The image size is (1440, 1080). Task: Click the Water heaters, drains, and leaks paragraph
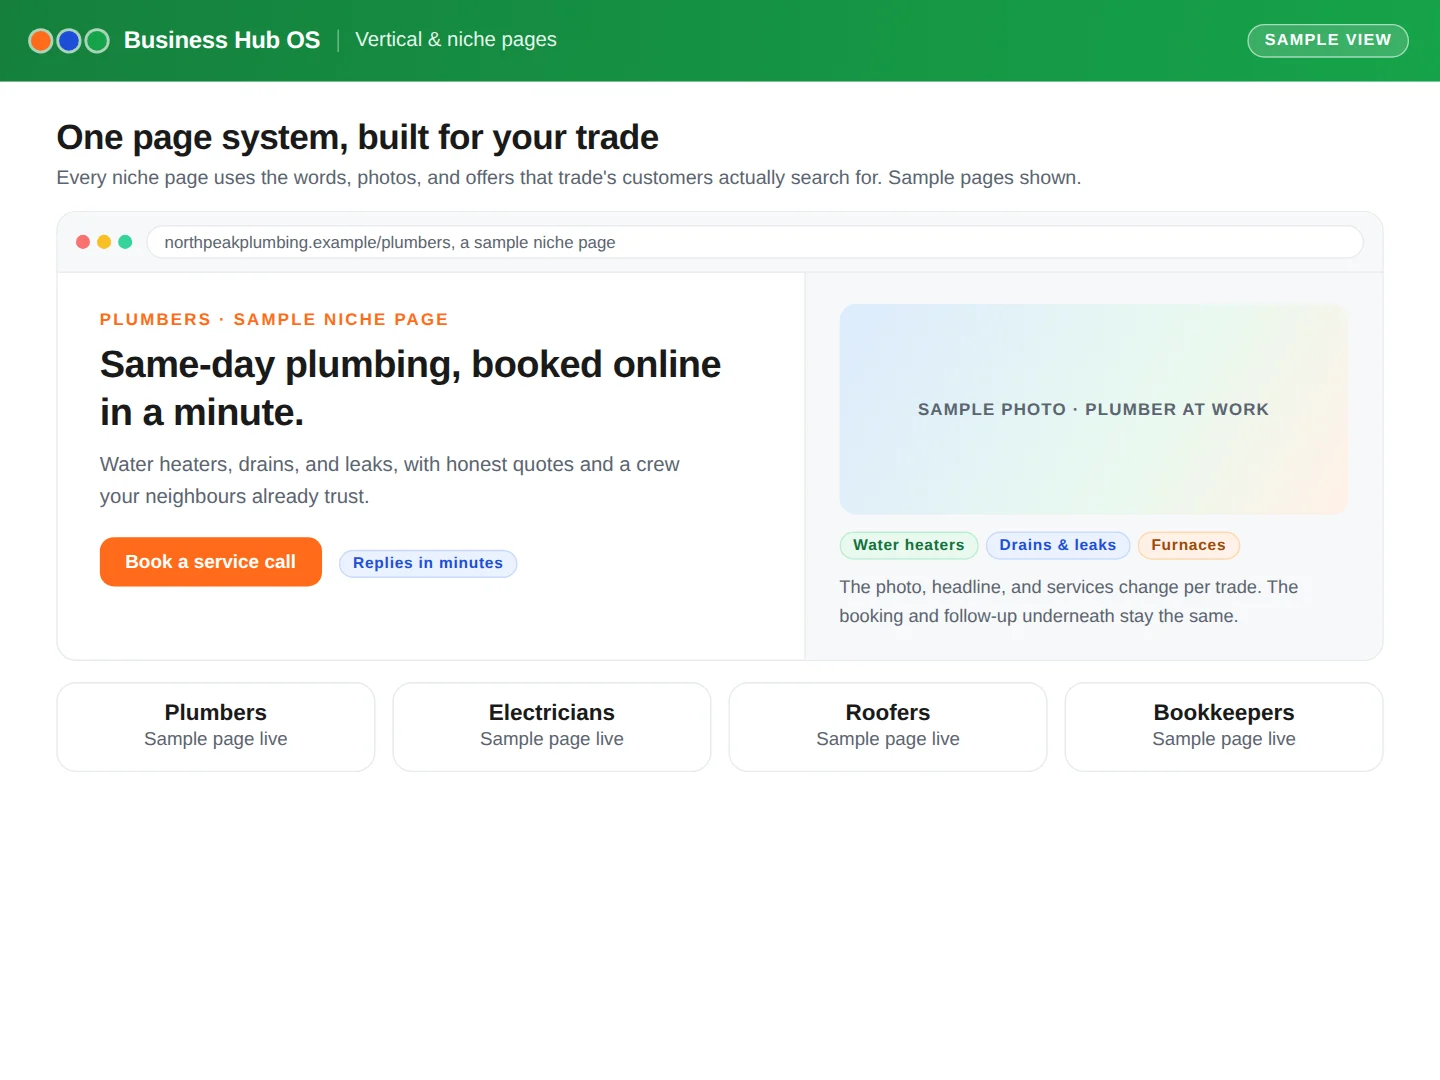pos(390,480)
